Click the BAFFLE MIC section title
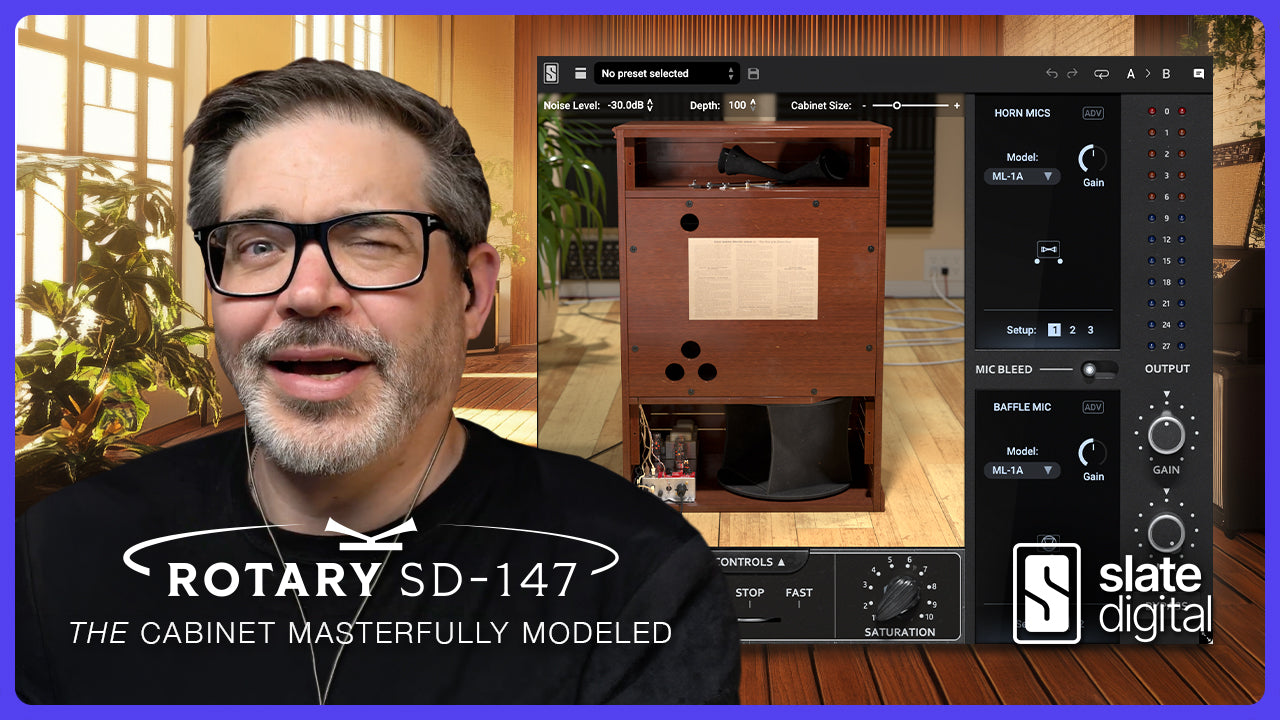The image size is (1280, 720). [x=1022, y=407]
